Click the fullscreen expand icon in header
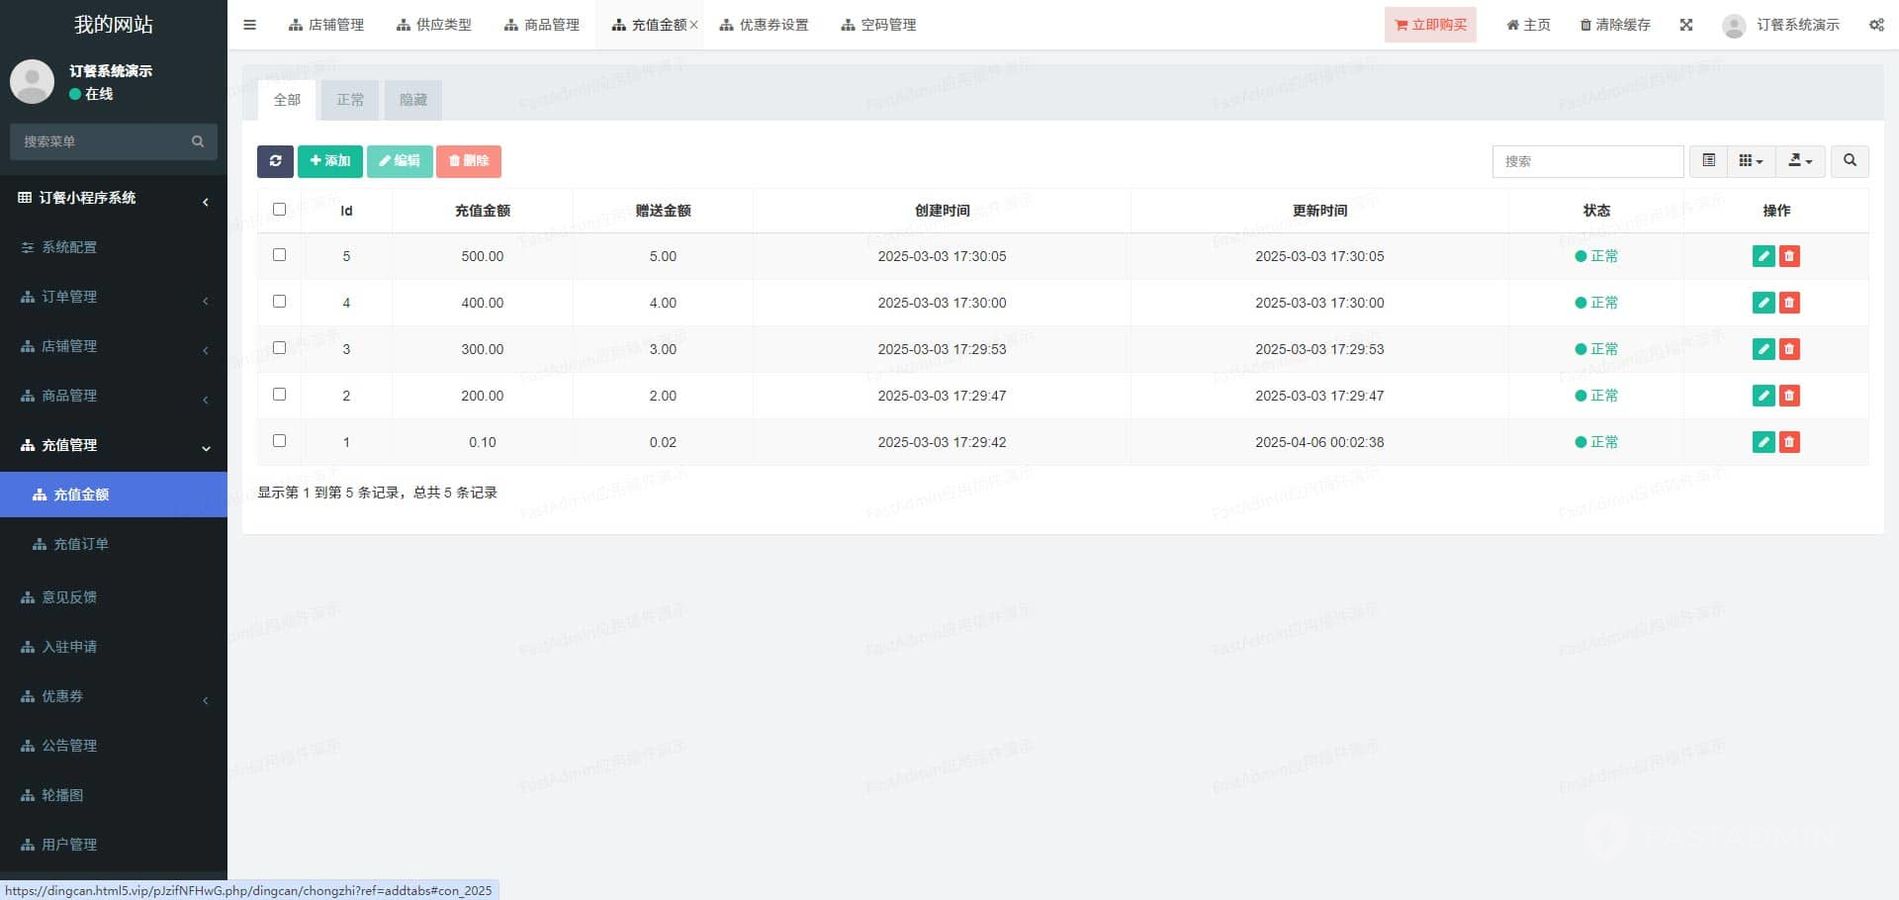This screenshot has height=900, width=1899. 1686,25
